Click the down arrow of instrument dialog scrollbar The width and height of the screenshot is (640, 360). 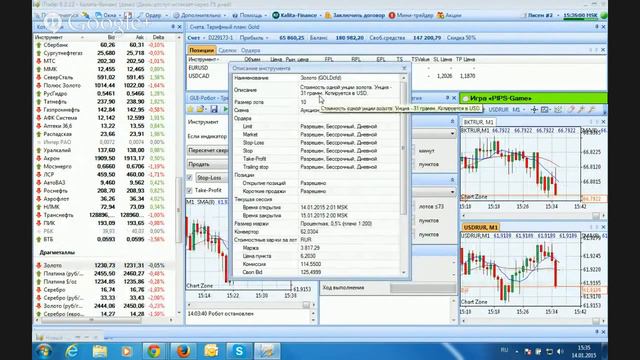pyautogui.click(x=404, y=273)
